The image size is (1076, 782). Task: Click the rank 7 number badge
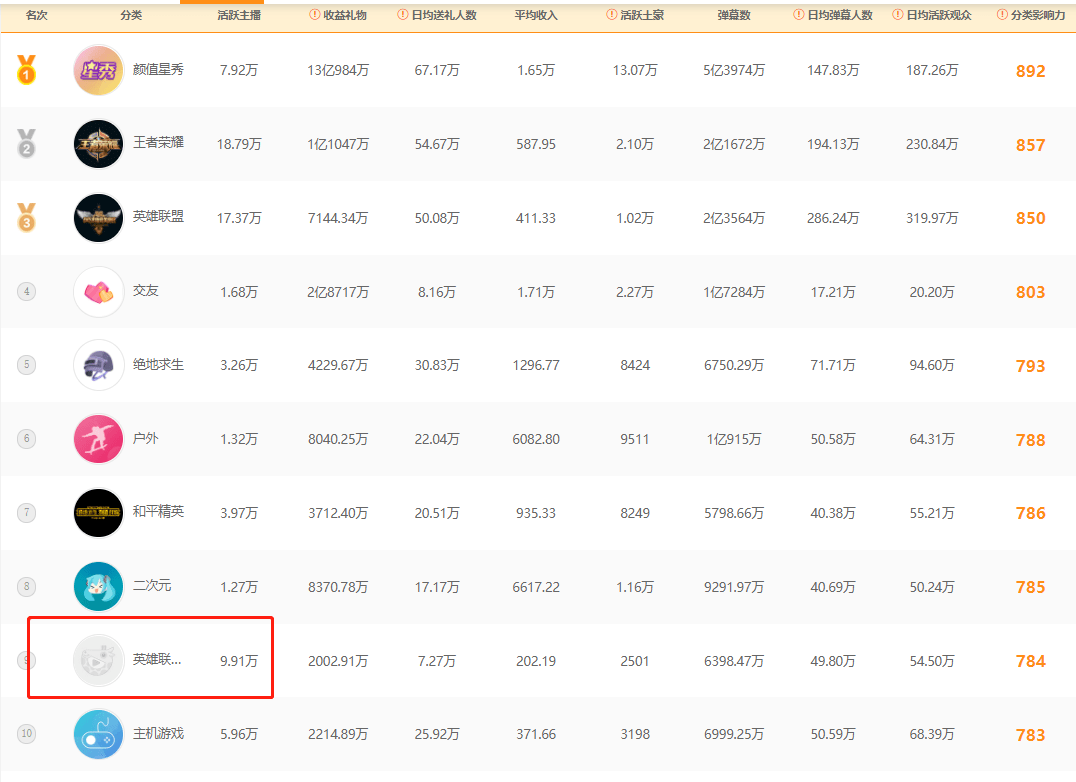[26, 512]
